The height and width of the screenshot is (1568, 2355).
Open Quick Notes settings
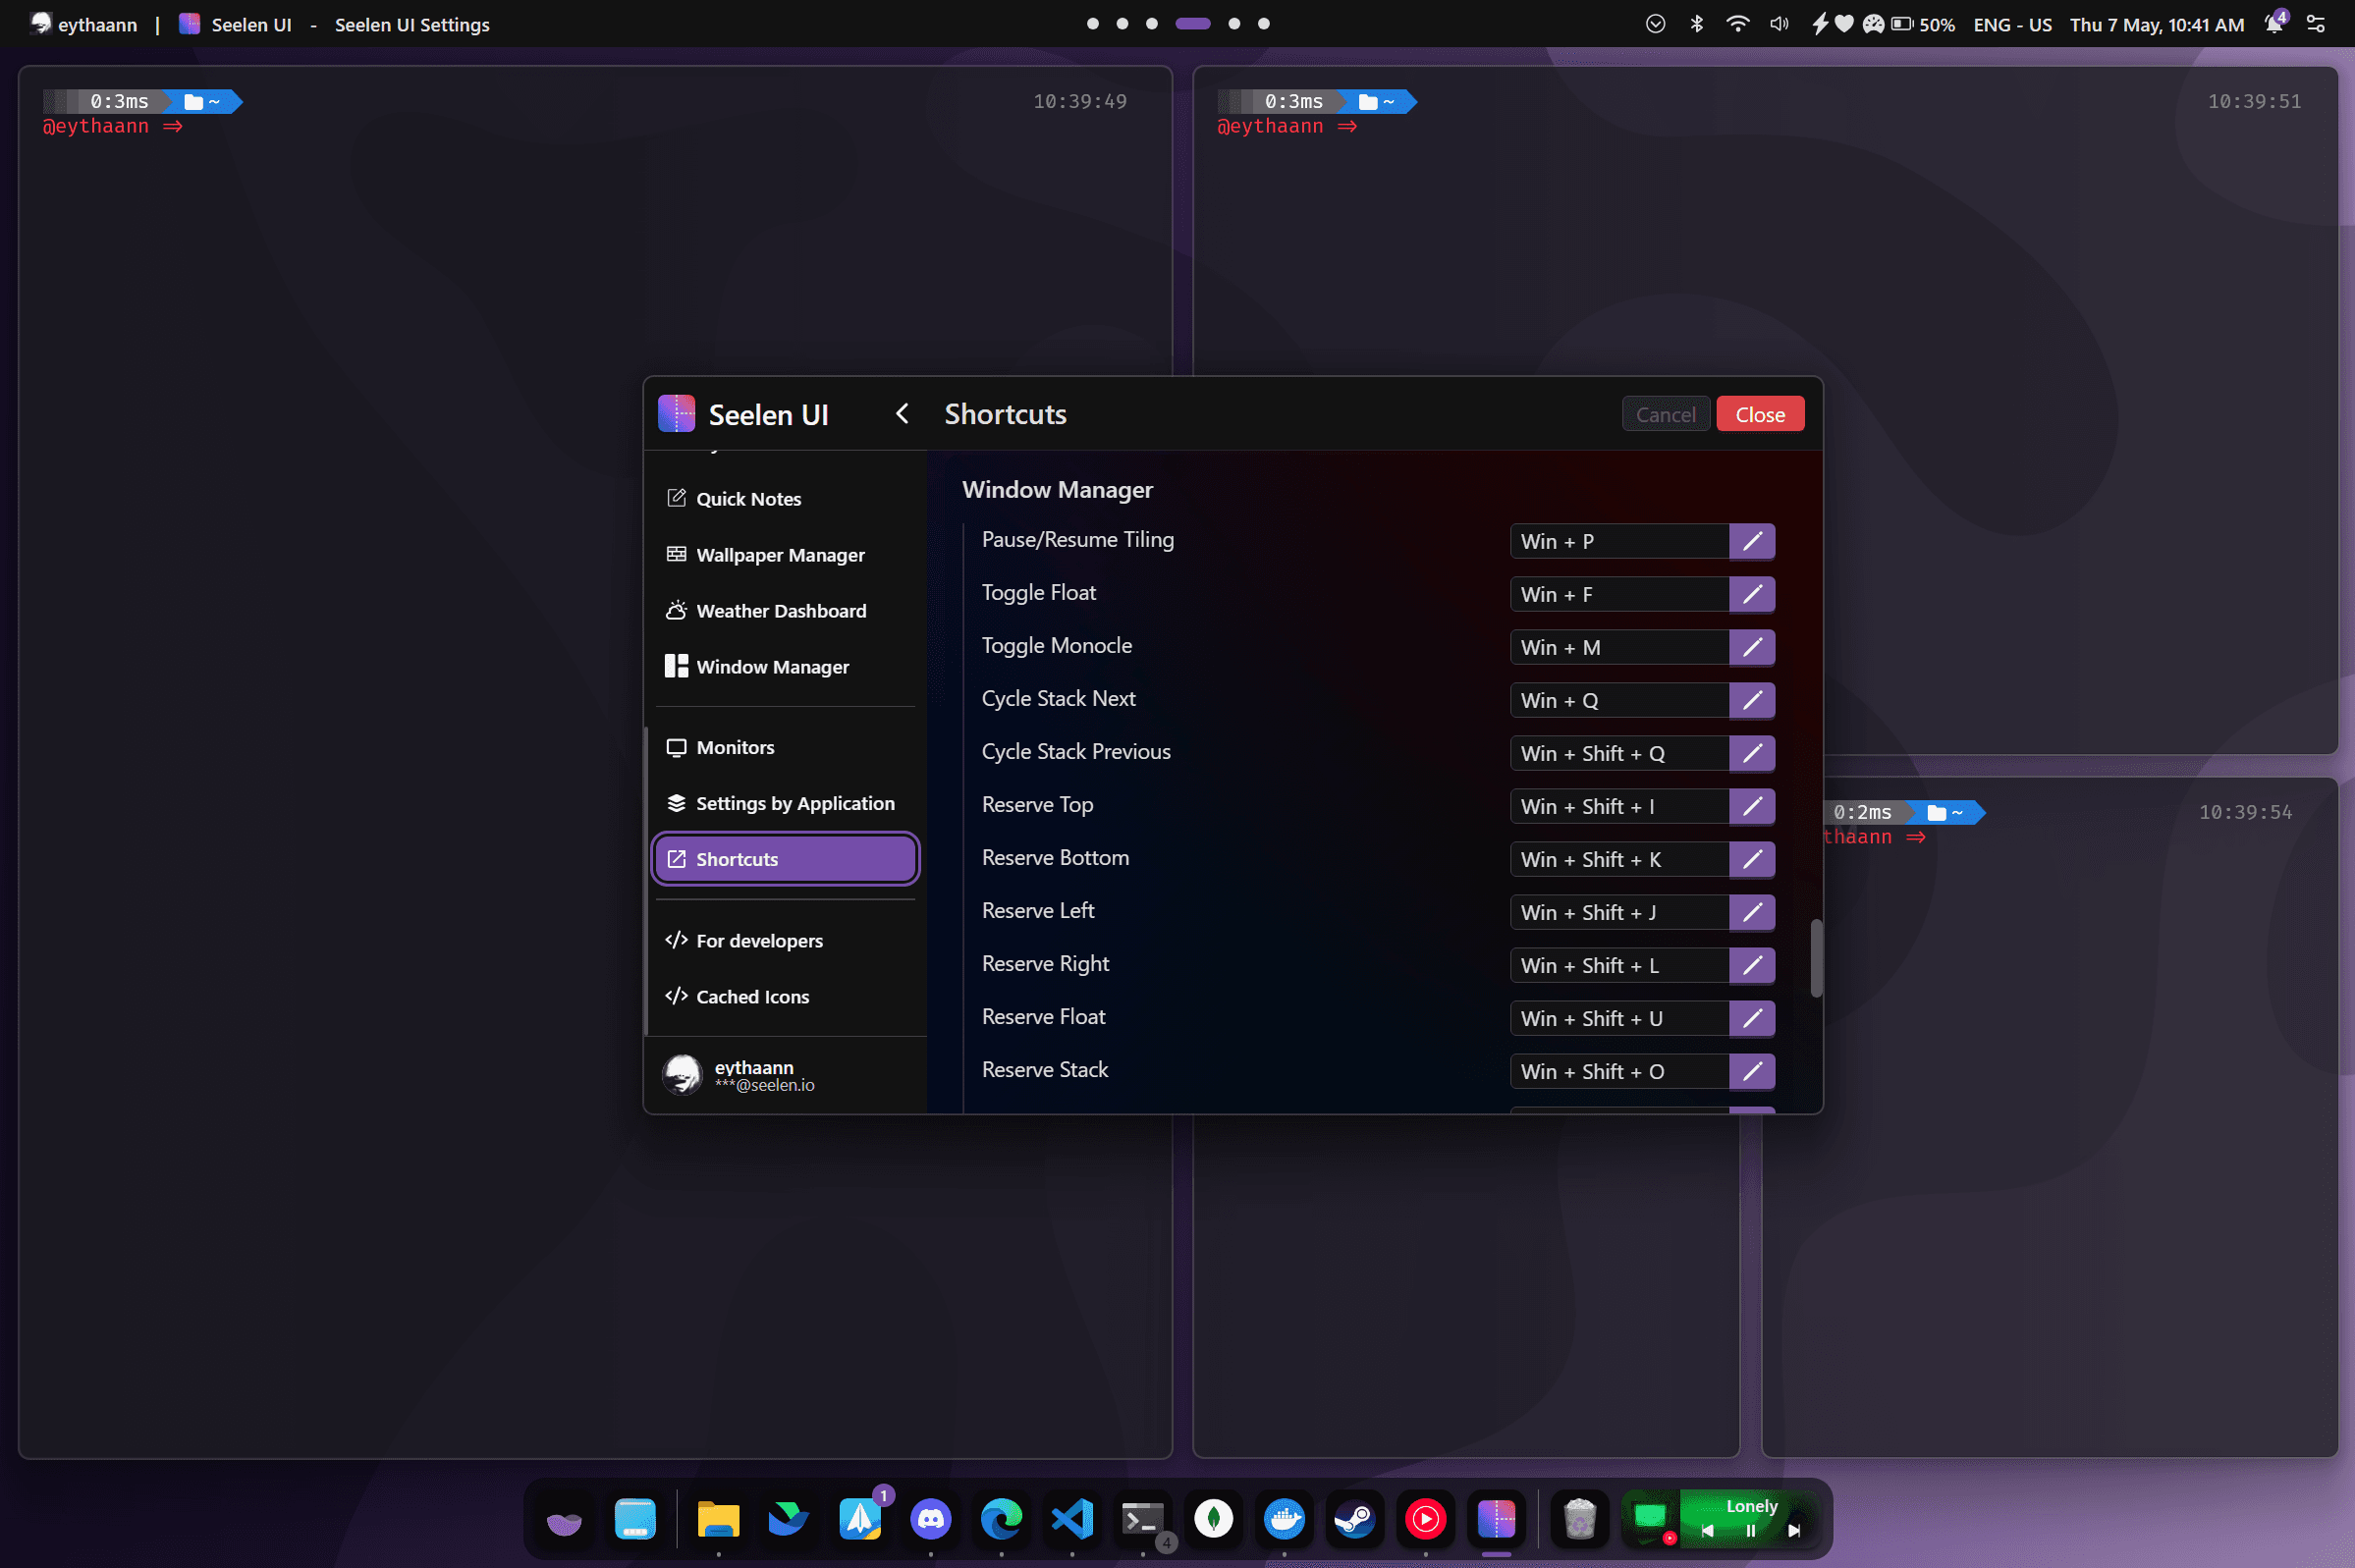[x=785, y=498]
